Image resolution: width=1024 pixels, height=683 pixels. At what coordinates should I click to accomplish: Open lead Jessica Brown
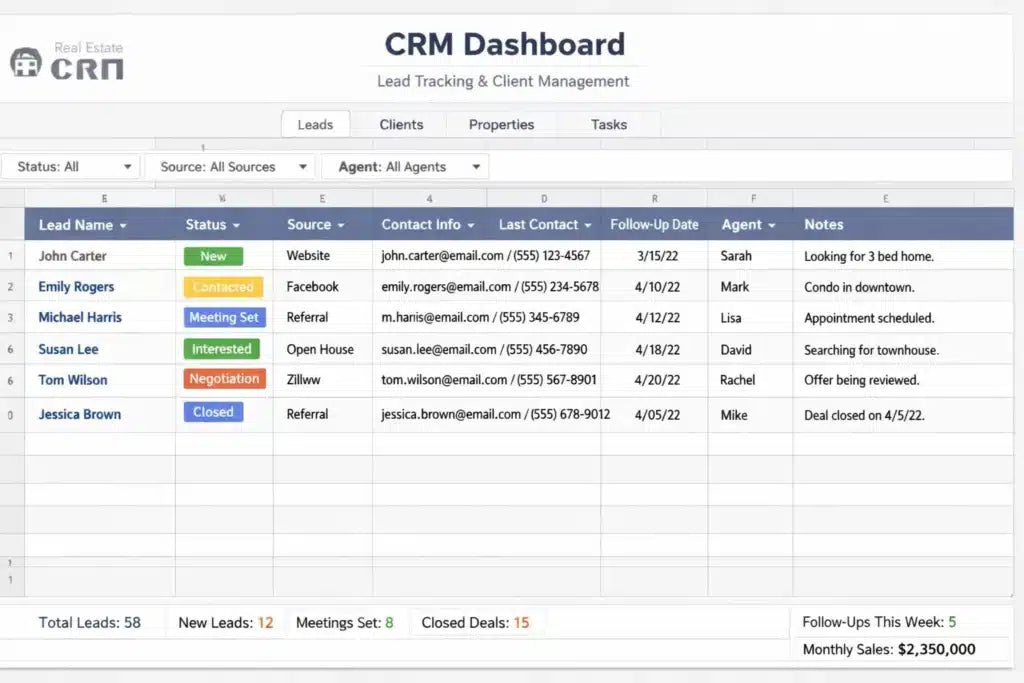80,414
